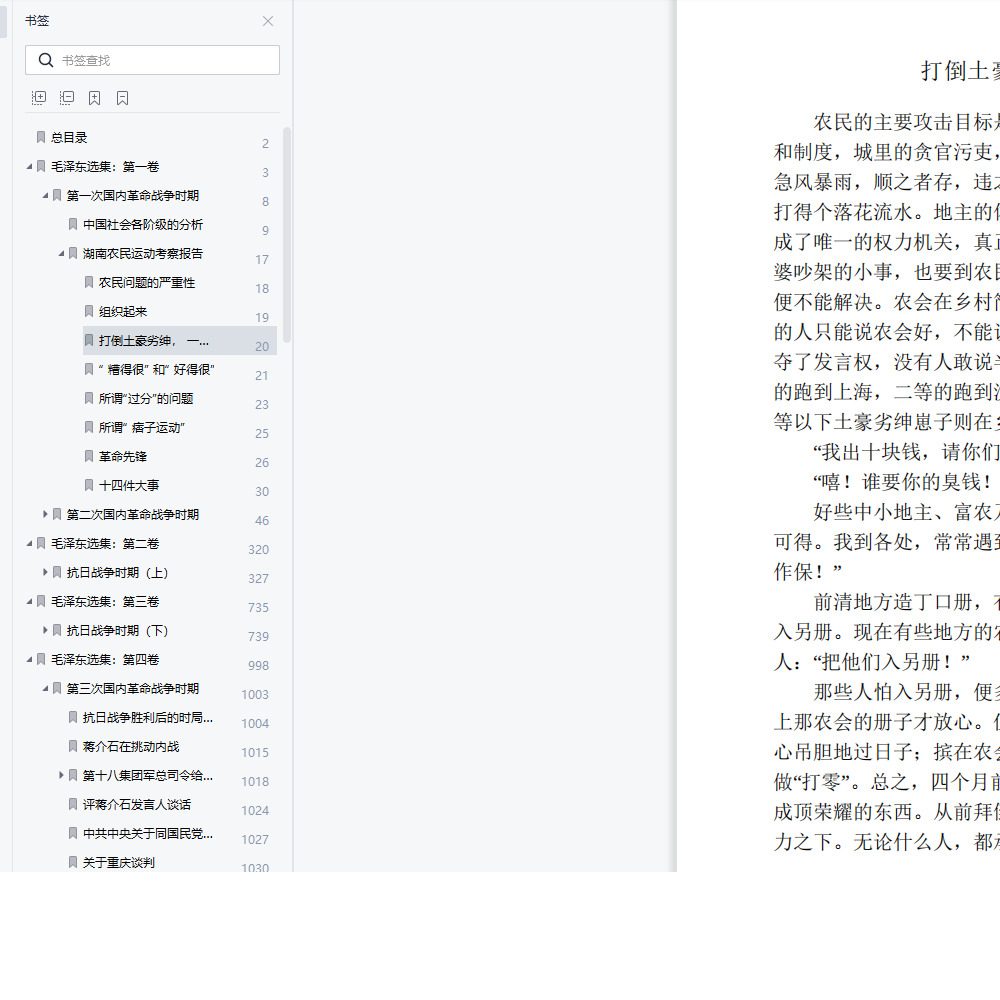Click the bookmark icon beside 革命先锋
Image resolution: width=1000 pixels, height=1000 pixels.
click(x=88, y=457)
